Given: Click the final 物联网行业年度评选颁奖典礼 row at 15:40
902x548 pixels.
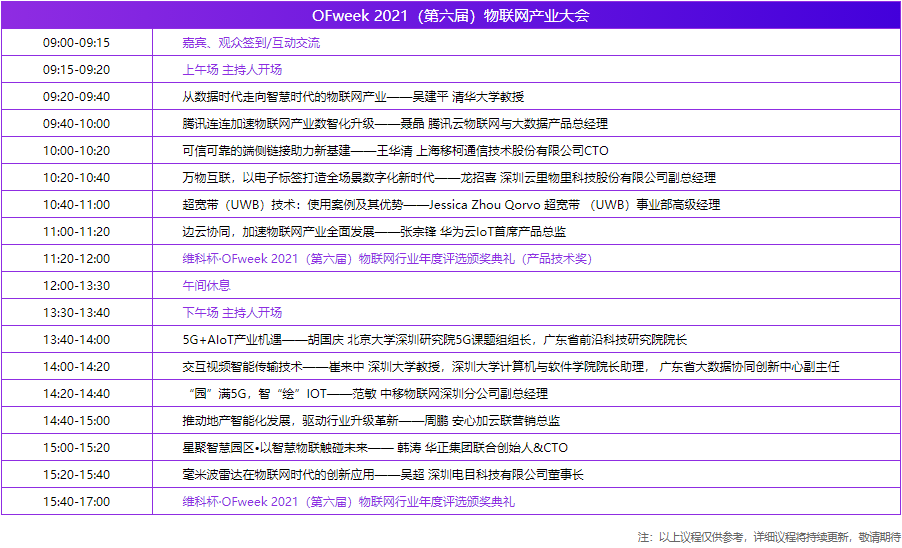Looking at the screenshot, I should point(349,502).
